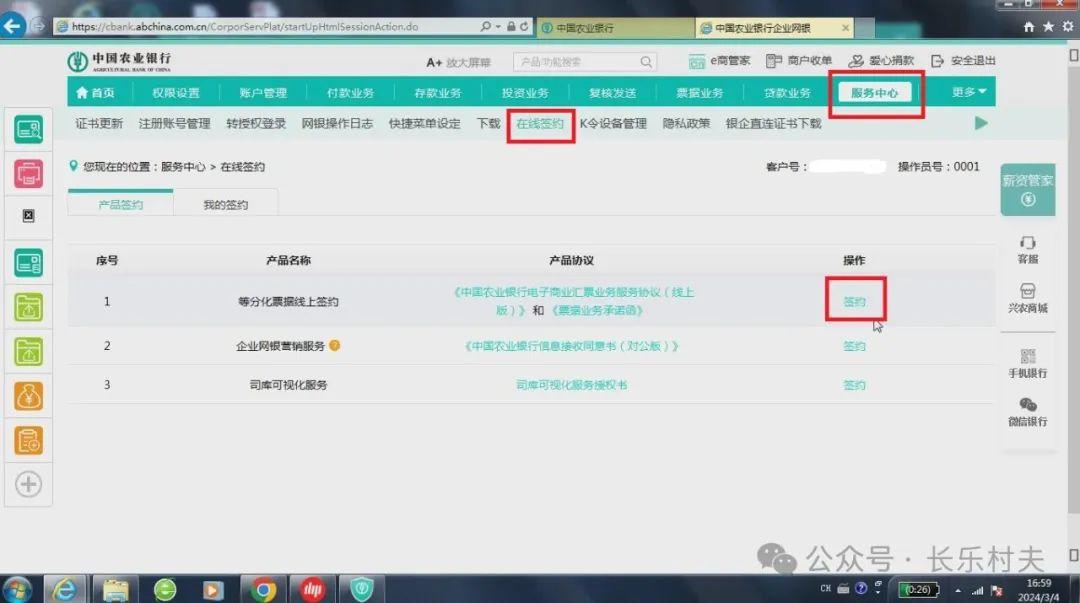Click the lower green folder sidebar icon

coord(28,351)
